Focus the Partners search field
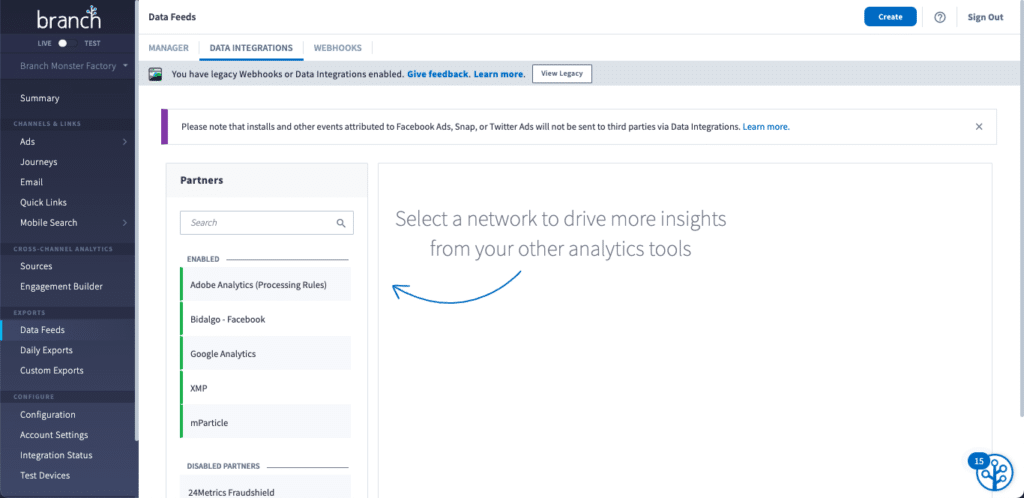The image size is (1024, 498). pyautogui.click(x=260, y=223)
